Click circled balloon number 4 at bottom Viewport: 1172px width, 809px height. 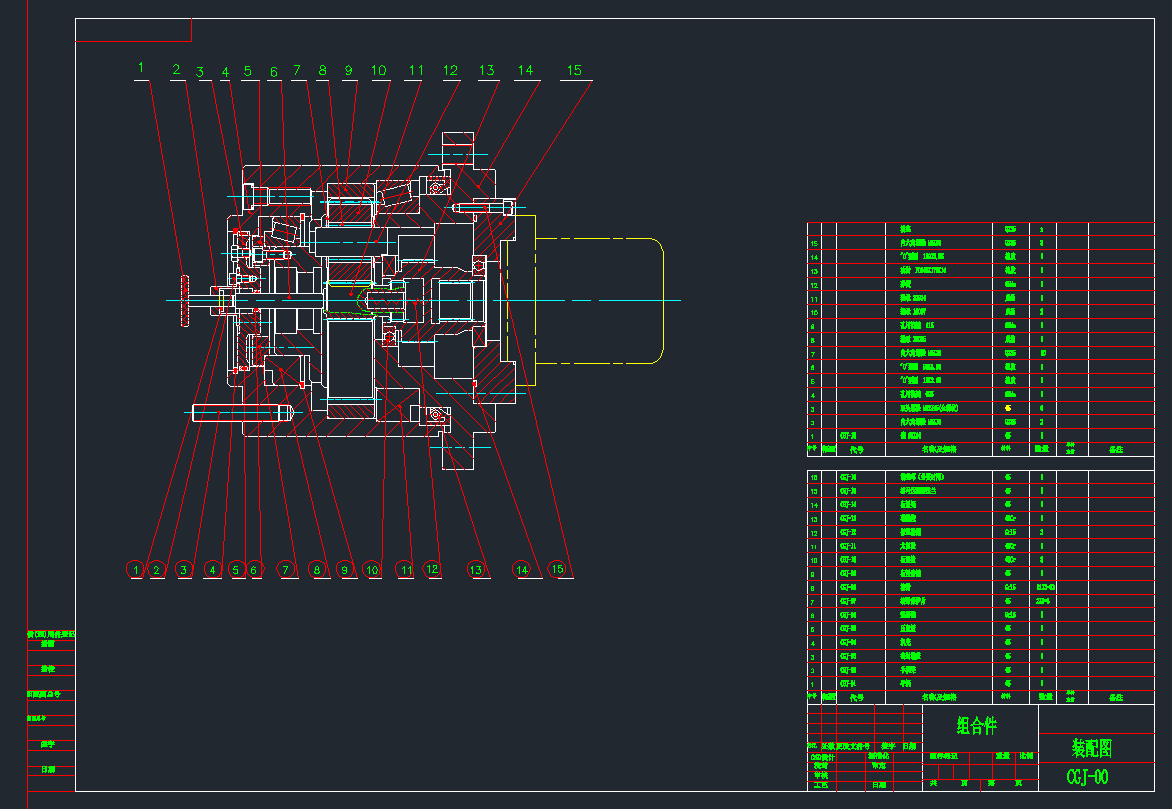pyautogui.click(x=212, y=570)
